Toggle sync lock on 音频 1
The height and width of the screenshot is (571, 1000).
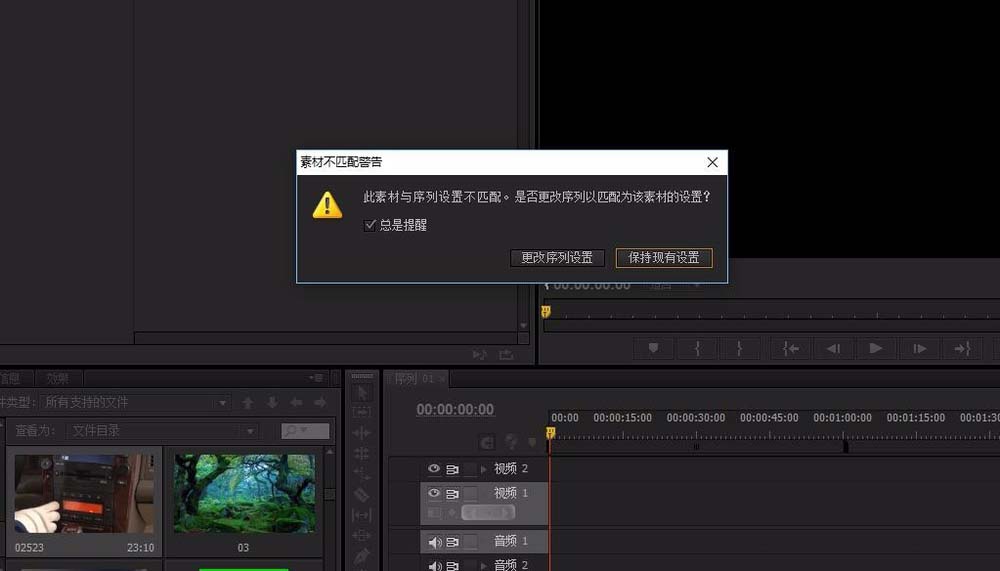click(452, 542)
